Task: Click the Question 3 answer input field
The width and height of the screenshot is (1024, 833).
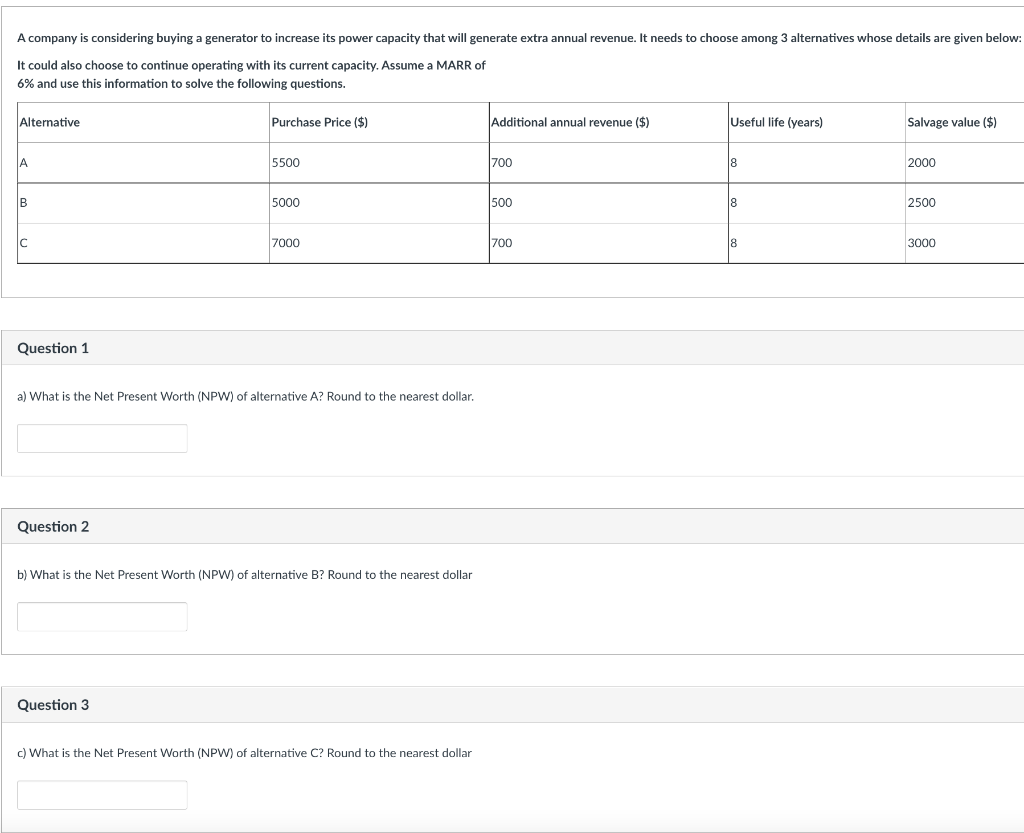Action: click(x=102, y=794)
